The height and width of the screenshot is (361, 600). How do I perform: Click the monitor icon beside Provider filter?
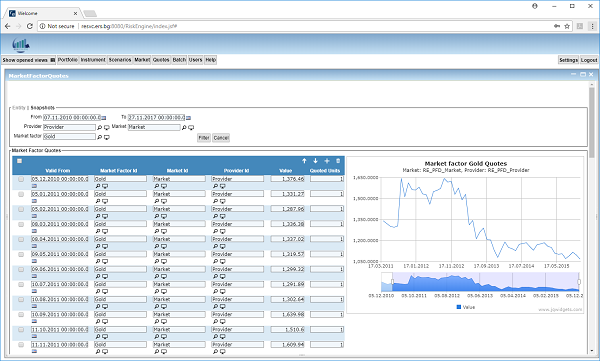107,127
